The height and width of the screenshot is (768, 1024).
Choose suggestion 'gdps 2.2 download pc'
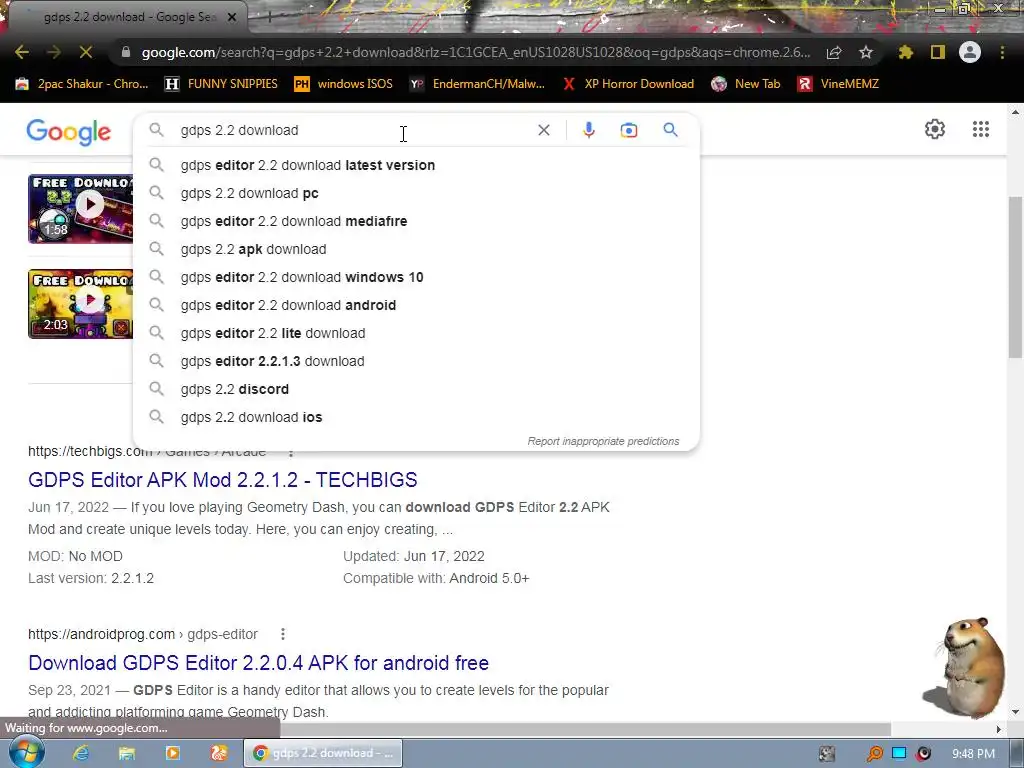(x=416, y=193)
